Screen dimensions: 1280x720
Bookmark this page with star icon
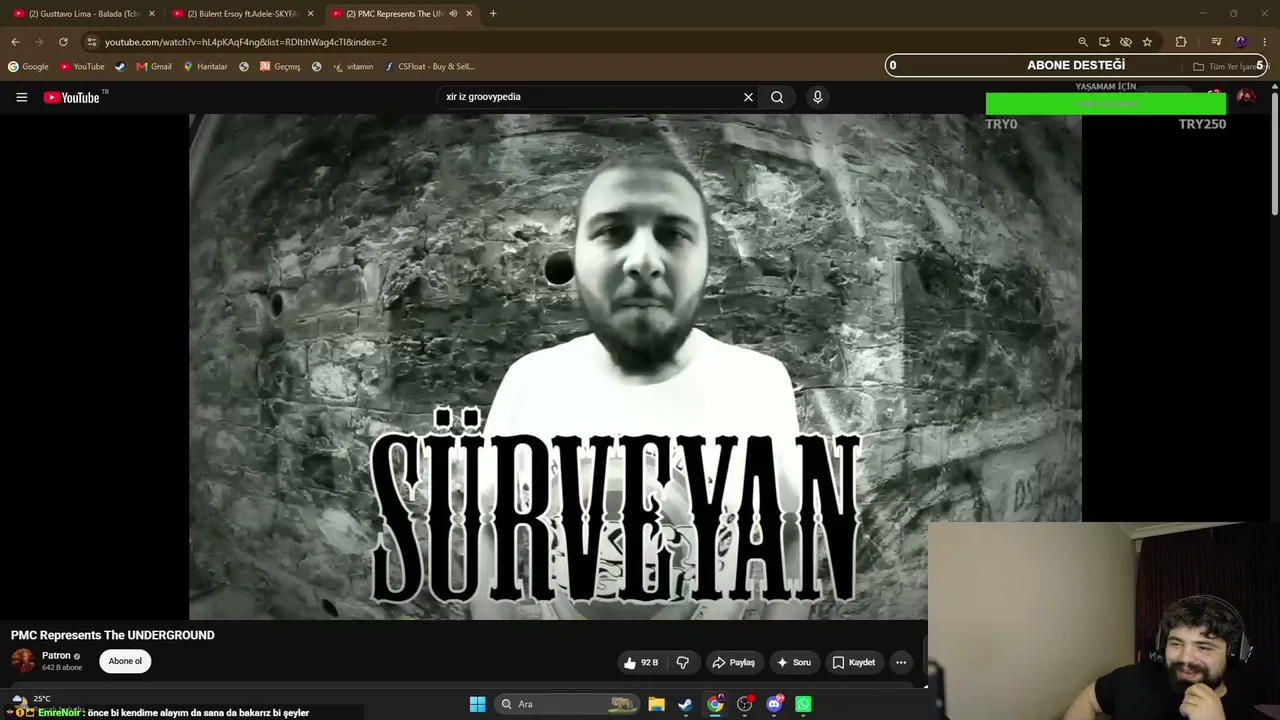[1147, 42]
